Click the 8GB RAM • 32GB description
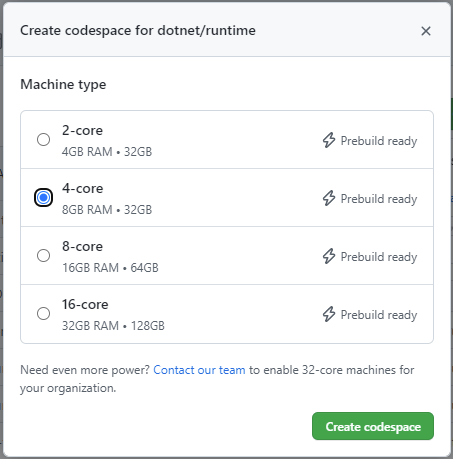453x459 pixels. (x=107, y=210)
